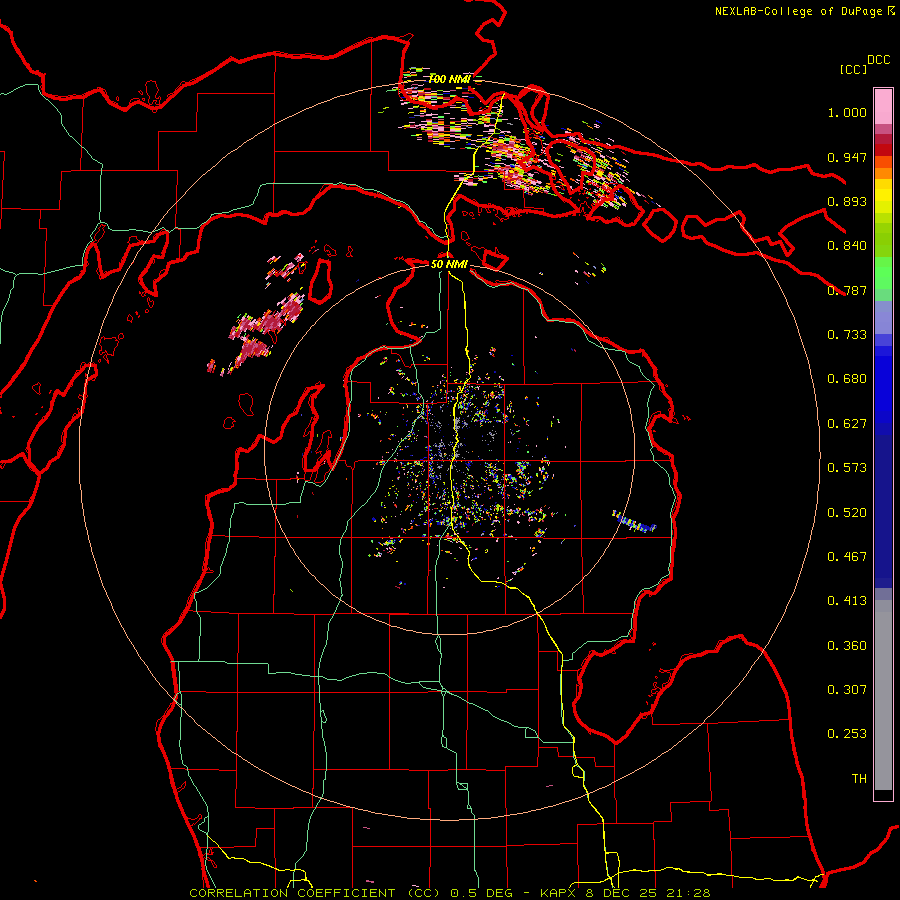The width and height of the screenshot is (900, 900).
Task: Pick the bright green band of the color bar
Action: point(883,273)
